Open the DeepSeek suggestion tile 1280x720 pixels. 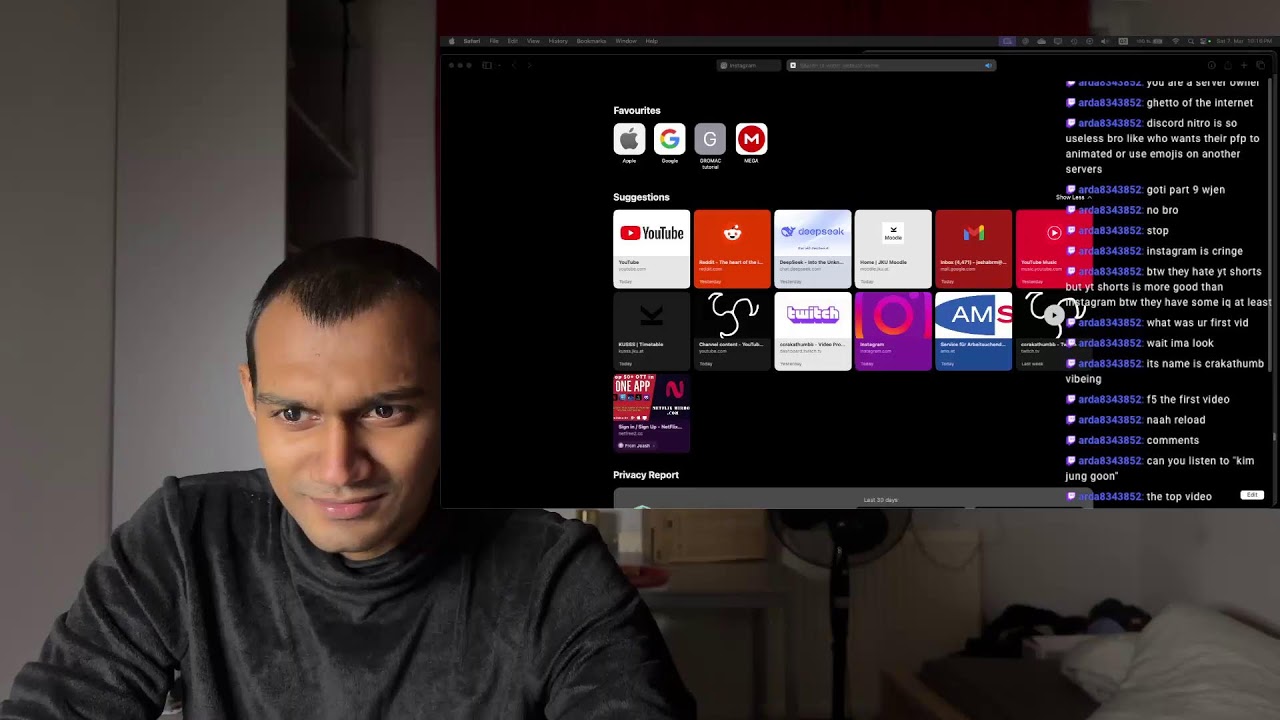pyautogui.click(x=813, y=248)
